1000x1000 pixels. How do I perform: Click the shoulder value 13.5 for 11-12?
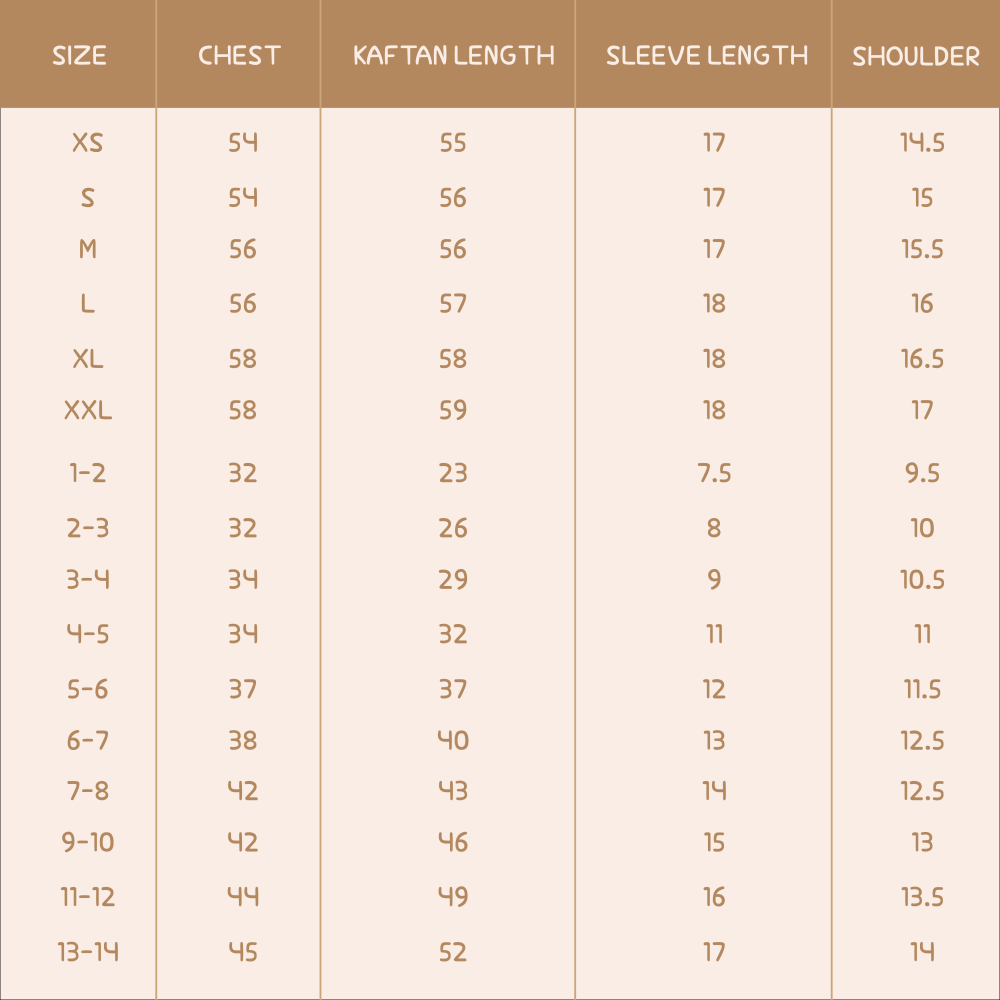922,897
